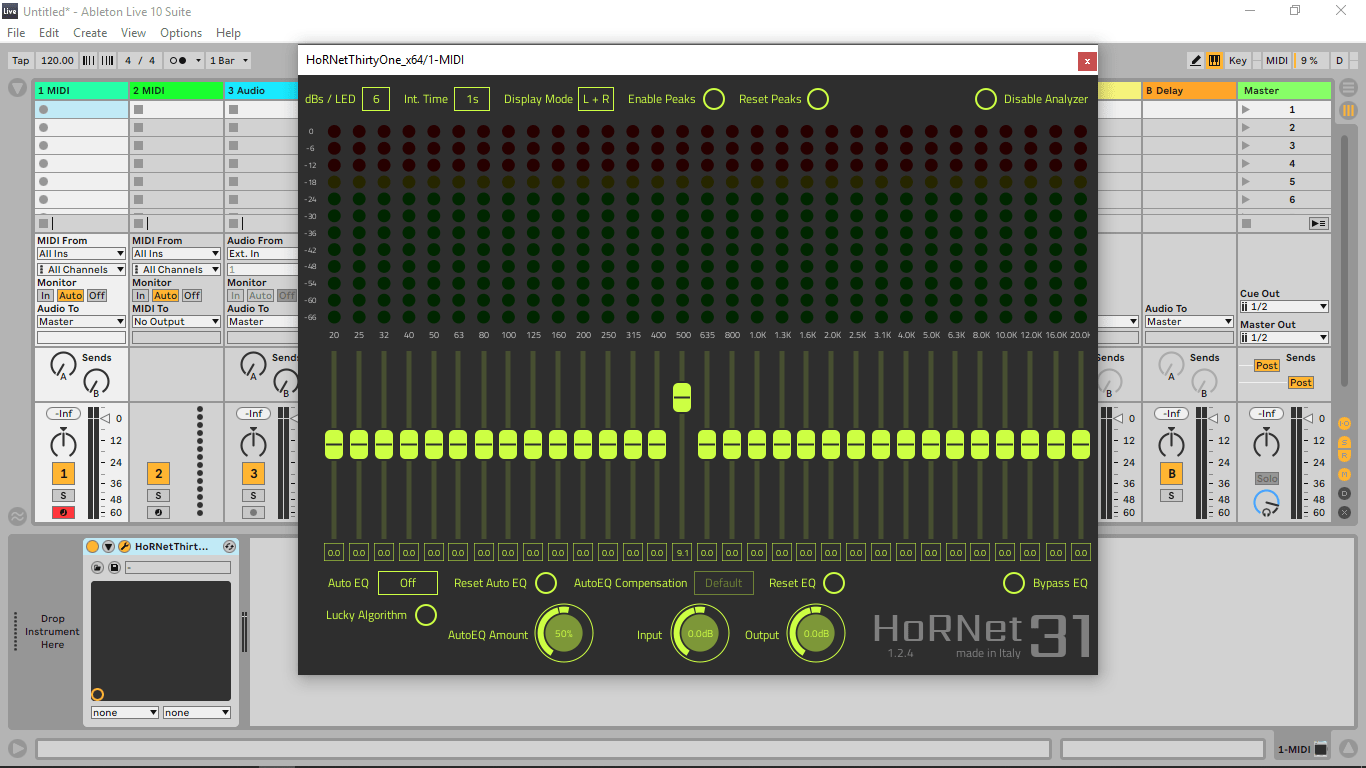
Task: Click Reset Auto EQ circle button
Action: (x=546, y=583)
